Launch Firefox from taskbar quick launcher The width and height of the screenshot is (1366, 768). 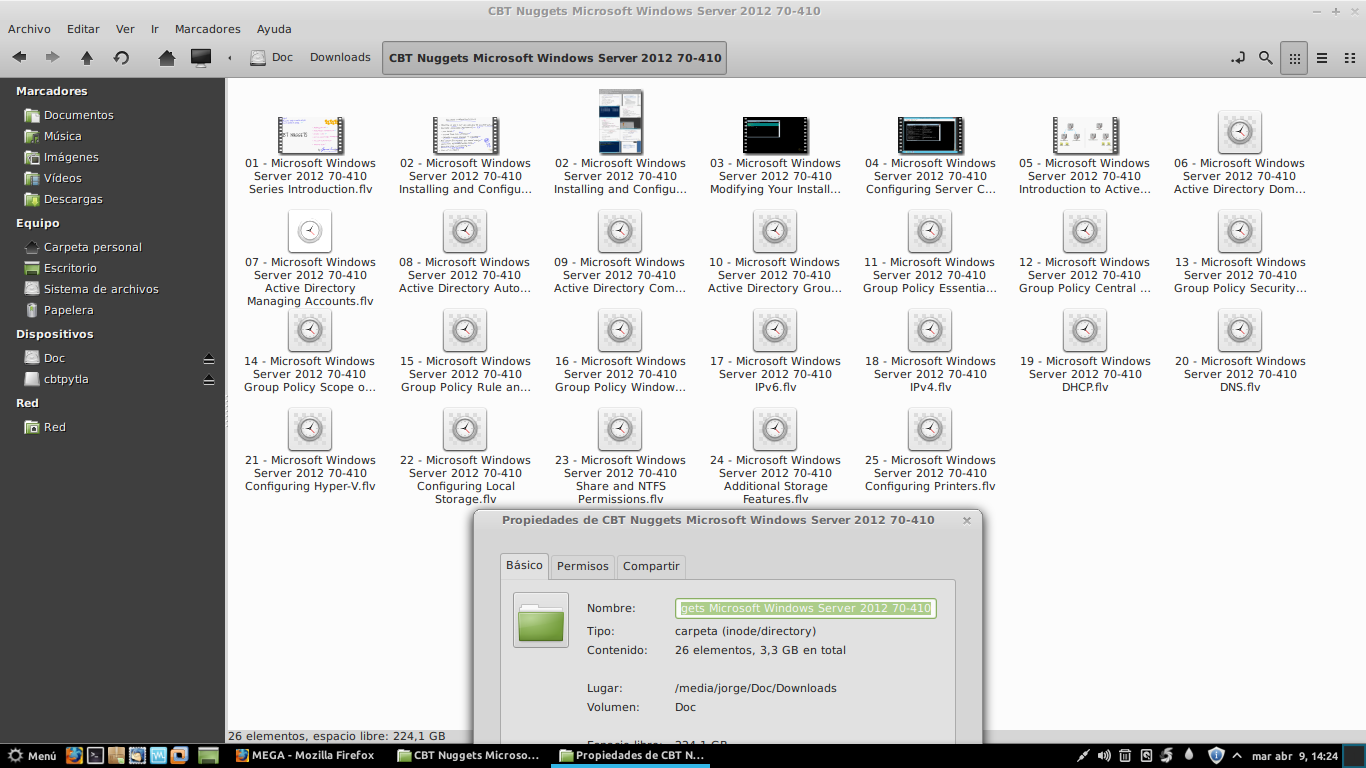click(74, 756)
